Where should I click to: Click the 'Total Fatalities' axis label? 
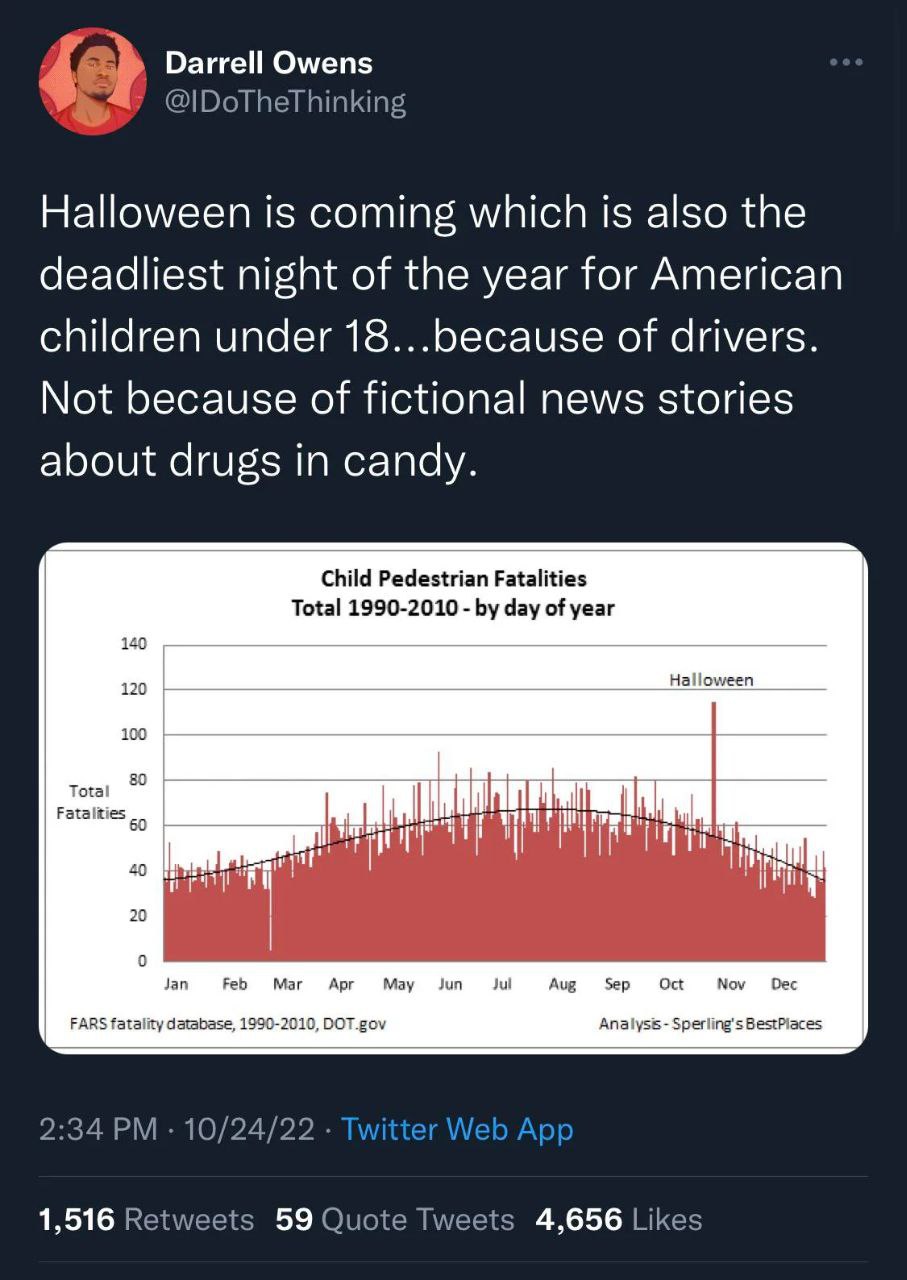(x=90, y=802)
